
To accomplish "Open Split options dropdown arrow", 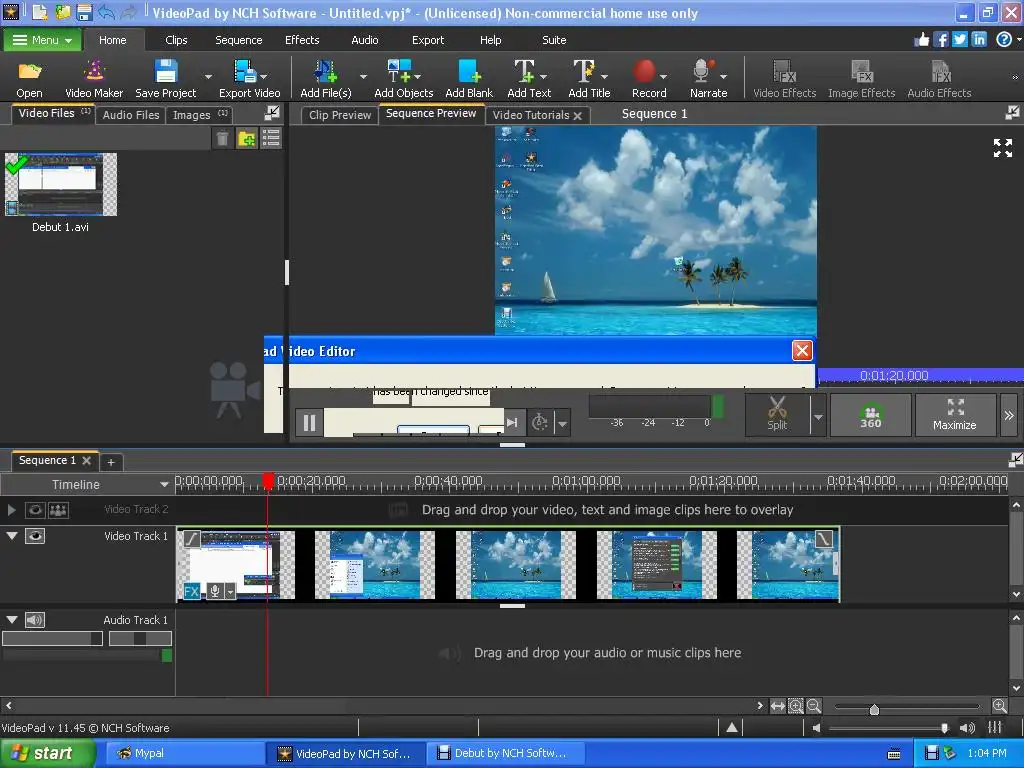I will (818, 415).
